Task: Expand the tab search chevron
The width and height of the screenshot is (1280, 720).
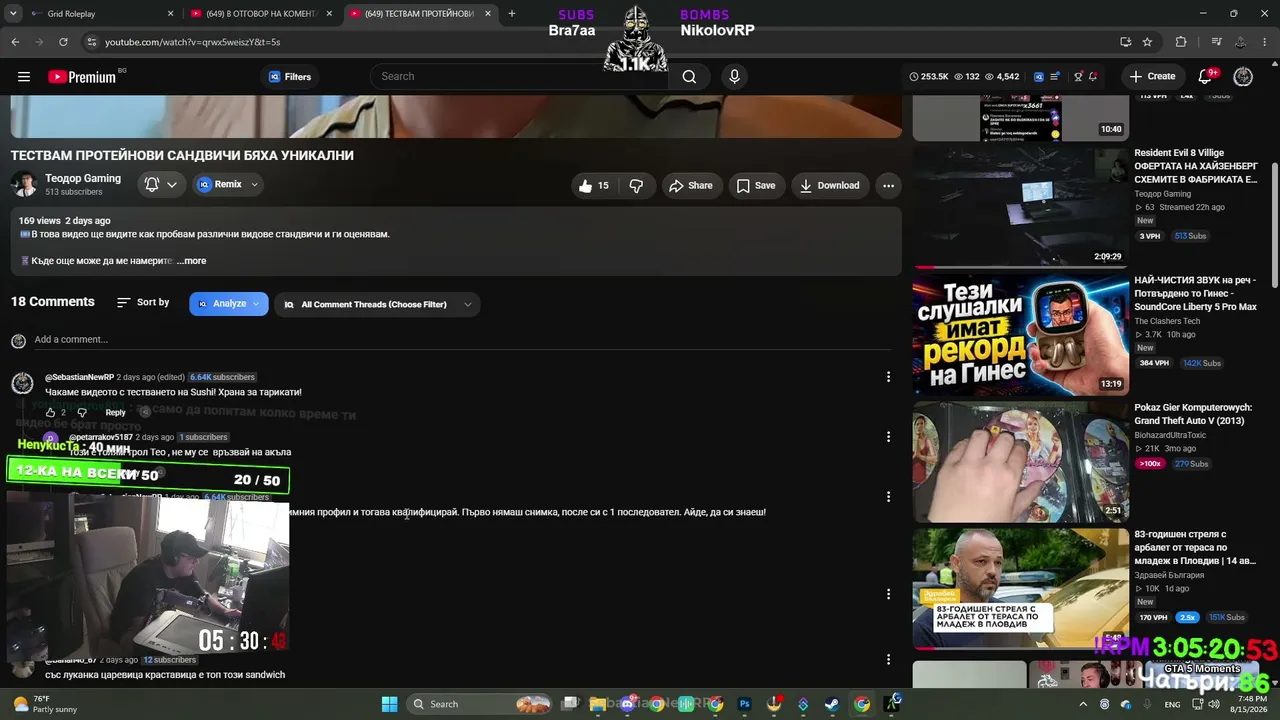Action: 12,14
